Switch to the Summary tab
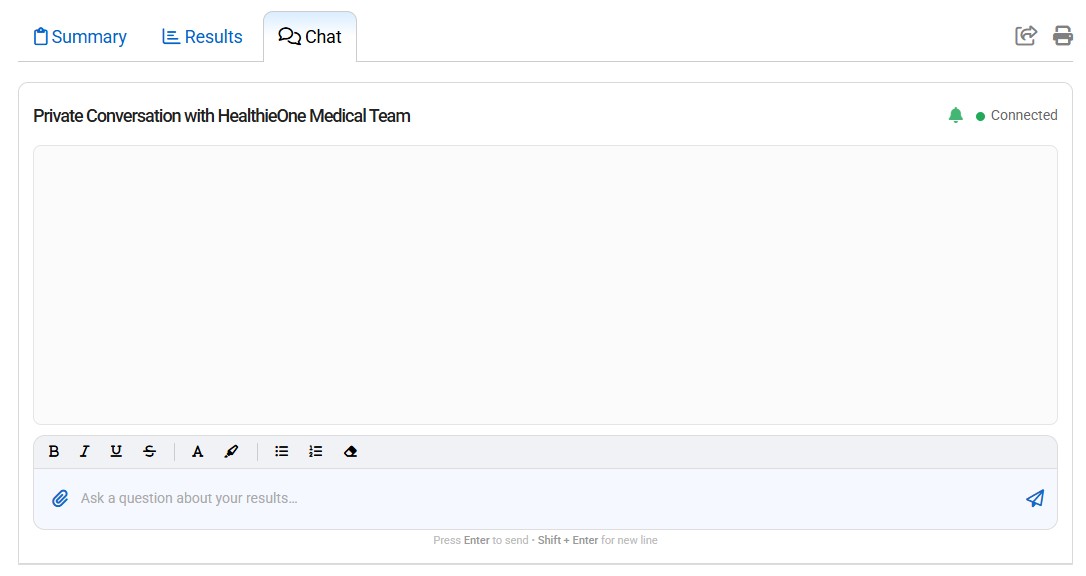The image size is (1086, 576). [80, 37]
